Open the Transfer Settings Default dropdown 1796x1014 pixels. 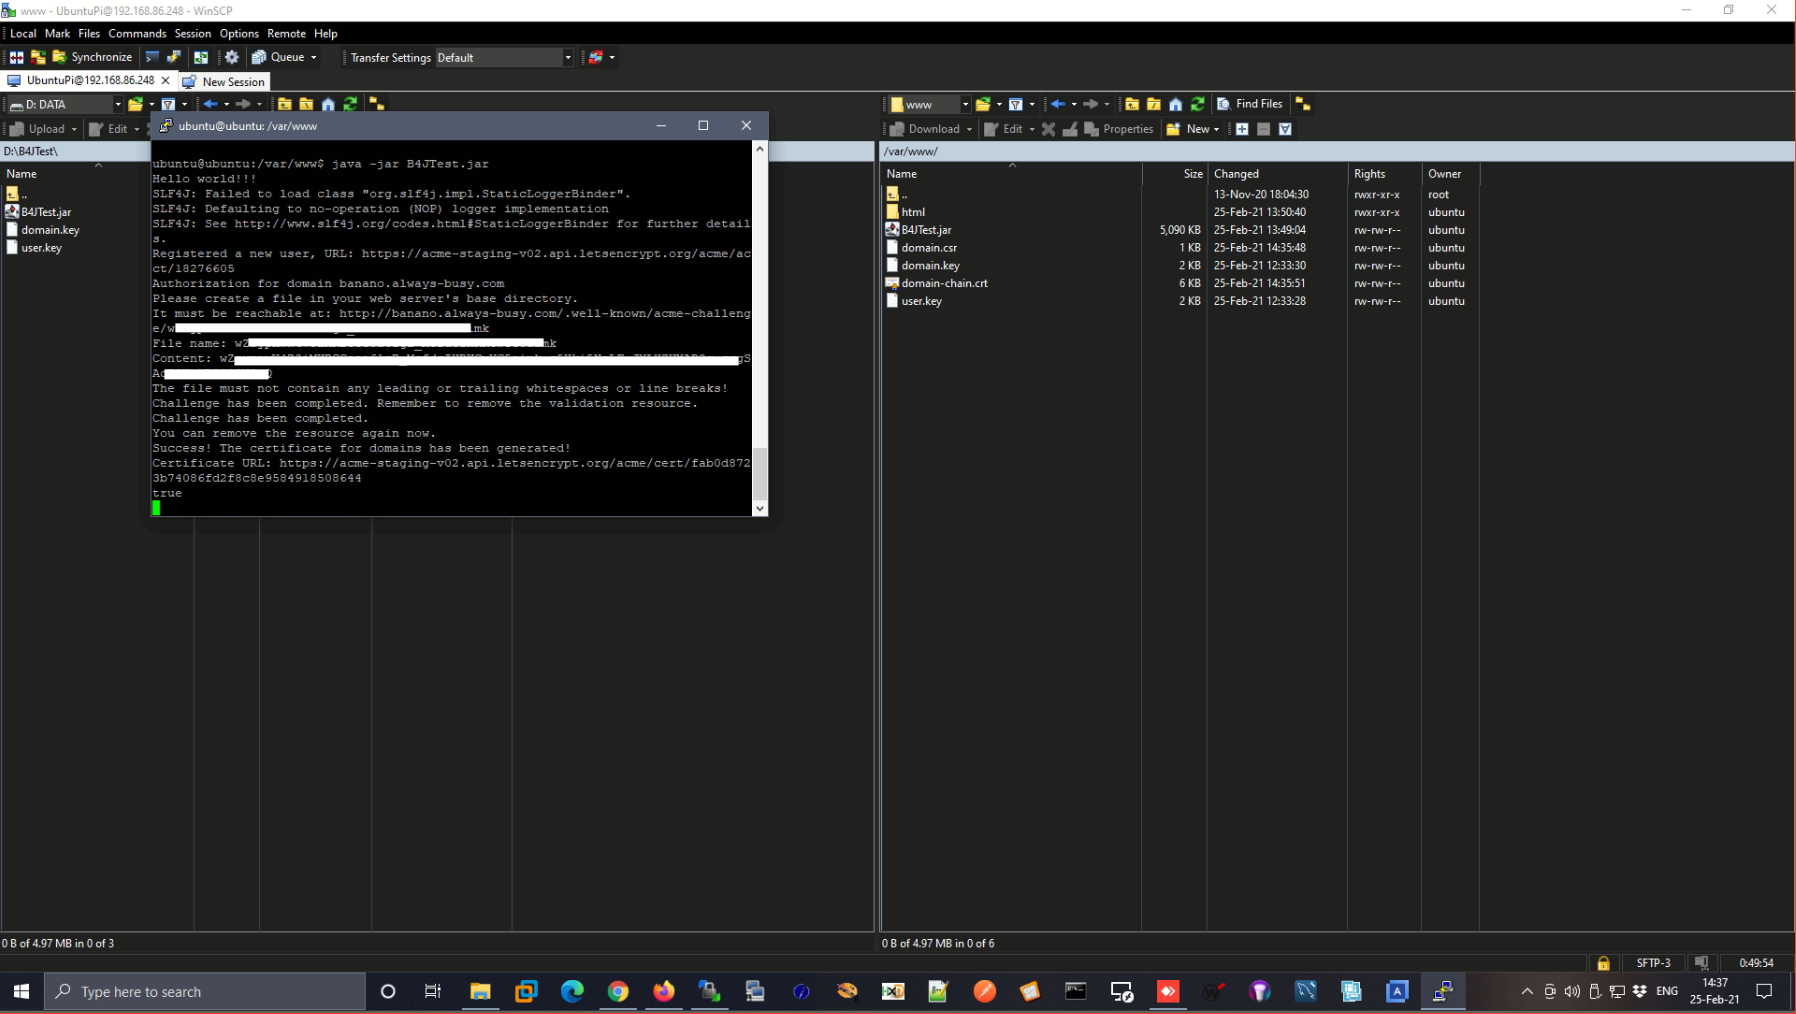[567, 58]
